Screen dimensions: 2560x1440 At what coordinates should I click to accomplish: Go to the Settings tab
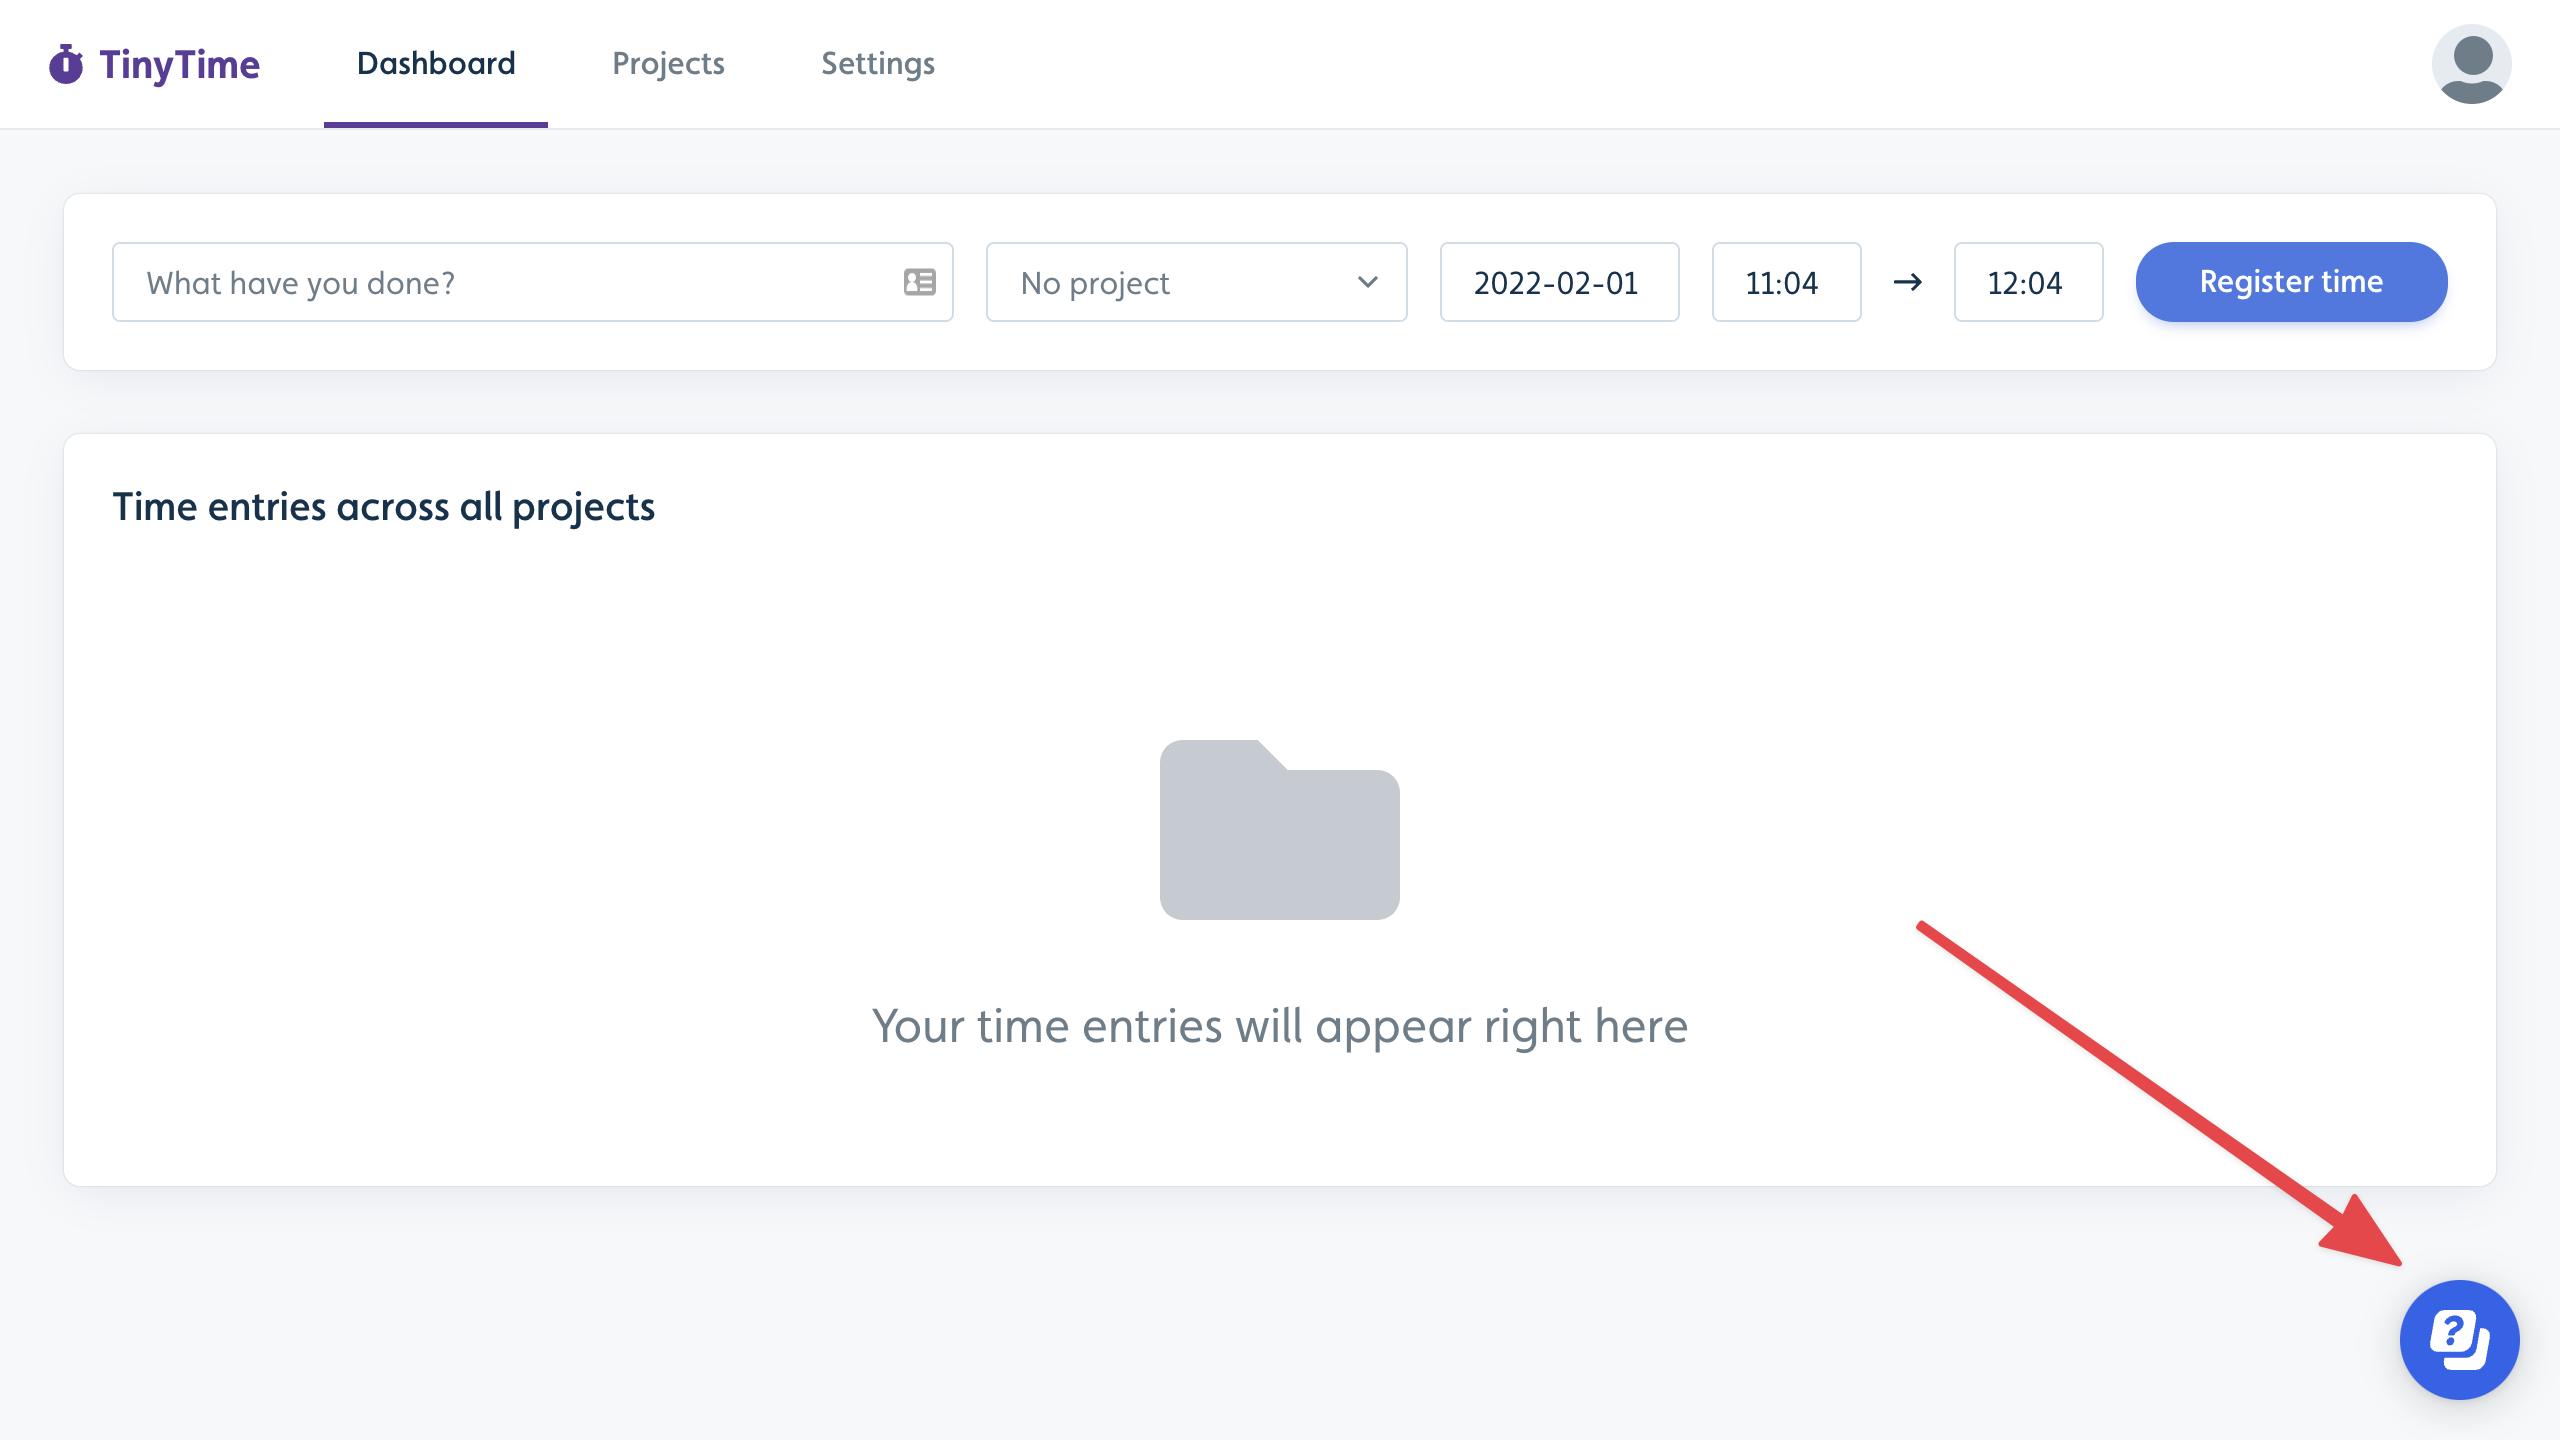click(878, 64)
